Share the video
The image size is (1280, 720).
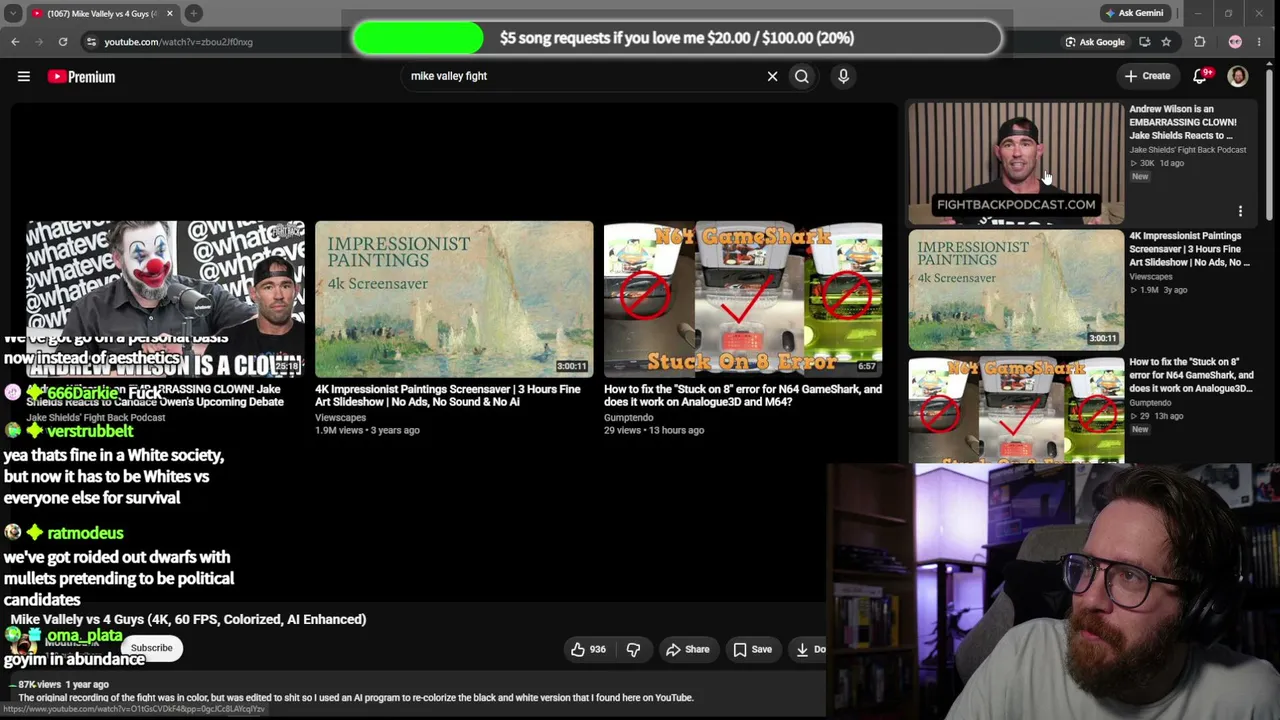pos(688,649)
